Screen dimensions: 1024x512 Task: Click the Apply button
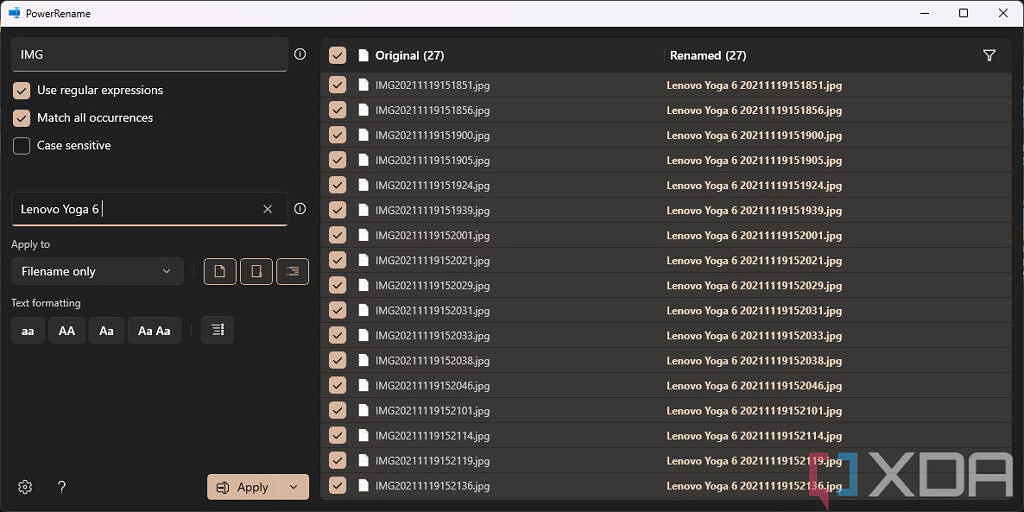point(244,487)
